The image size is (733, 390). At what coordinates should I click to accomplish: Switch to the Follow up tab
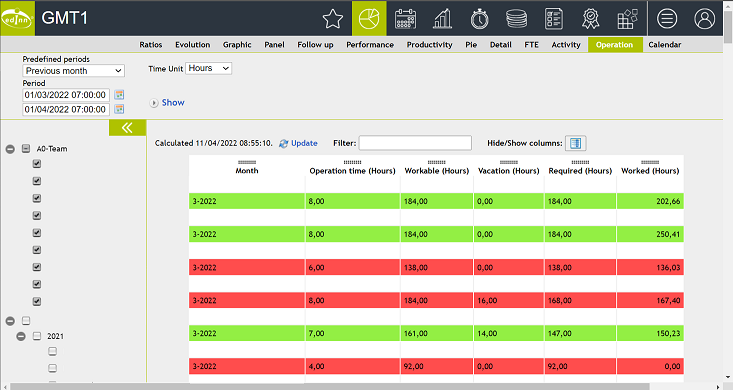(x=316, y=45)
